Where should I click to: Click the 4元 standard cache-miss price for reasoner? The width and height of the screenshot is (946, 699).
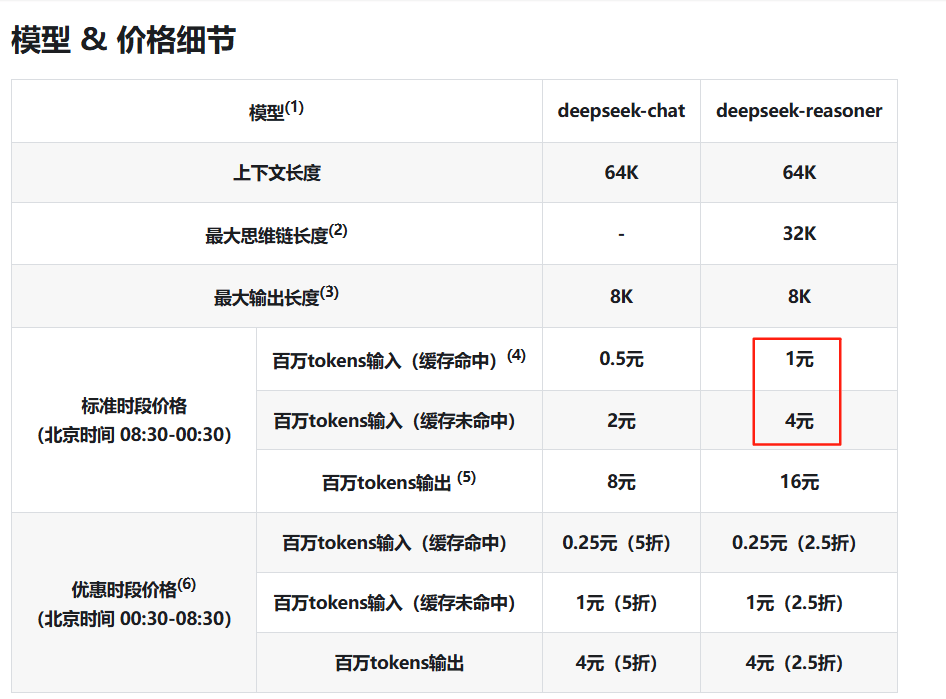tap(799, 421)
